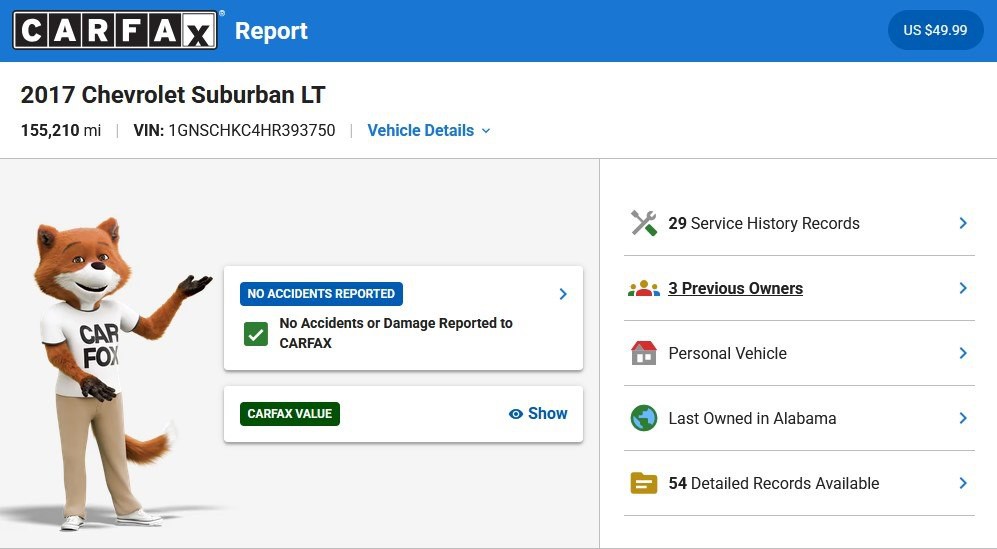Open the No Accidents Reported chevron
This screenshot has height=549, width=997.
point(563,294)
